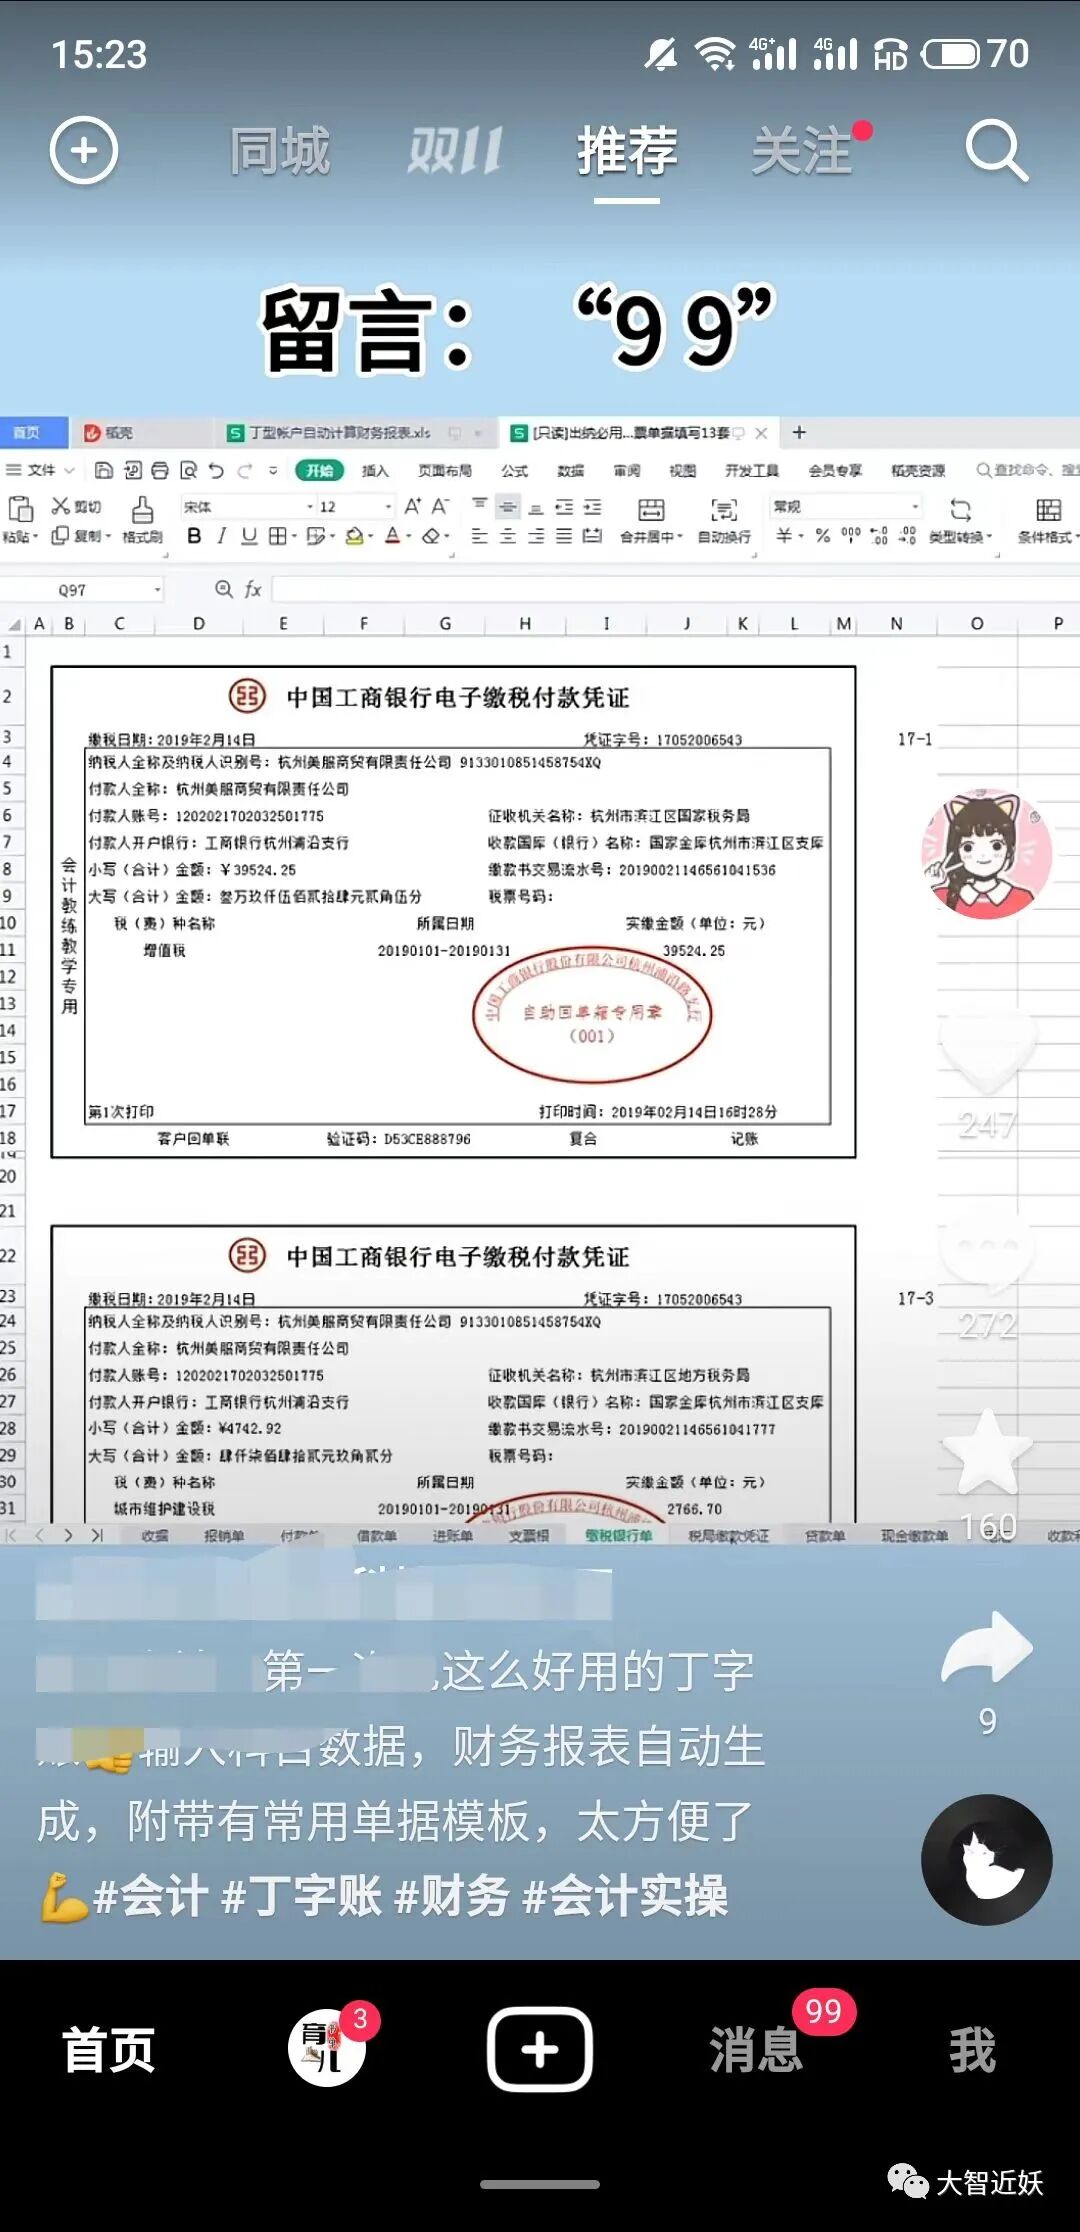Viewport: 1080px width, 2232px height.
Task: Close the [只读]出纳必用 document tab
Action: point(761,433)
